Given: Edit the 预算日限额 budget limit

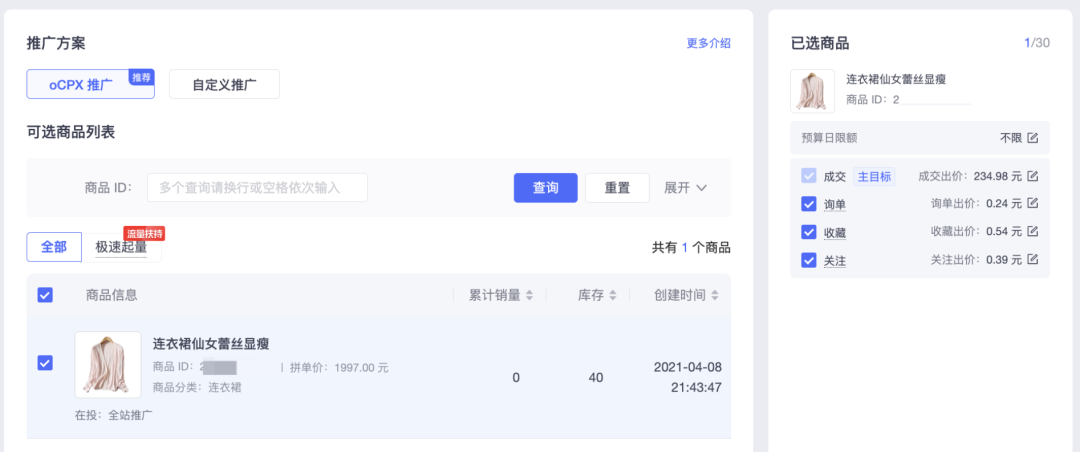Looking at the screenshot, I should (1033, 138).
